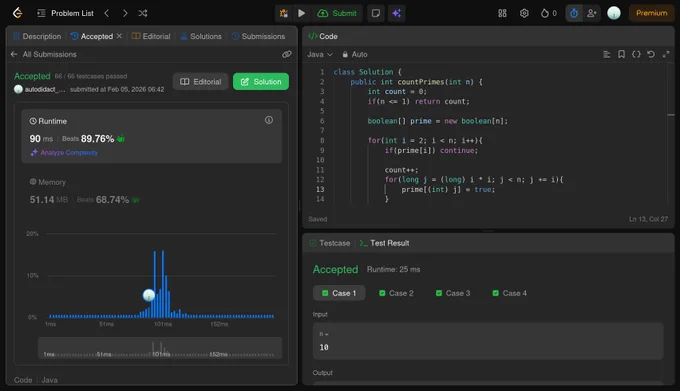Copy submission link icon

(x=287, y=54)
